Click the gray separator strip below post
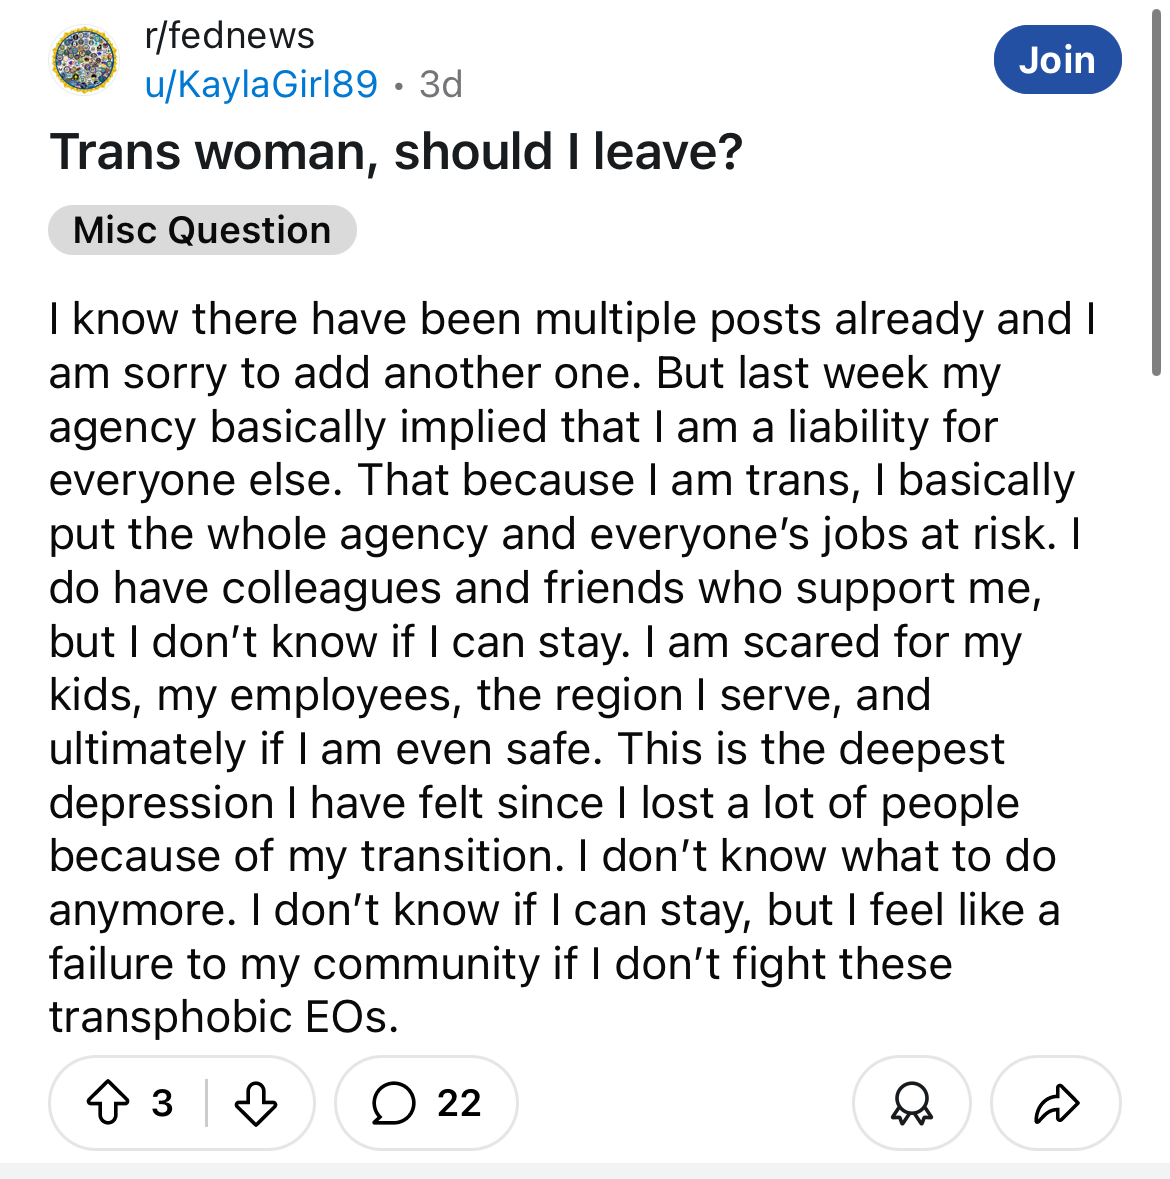 pyautogui.click(x=585, y=1171)
